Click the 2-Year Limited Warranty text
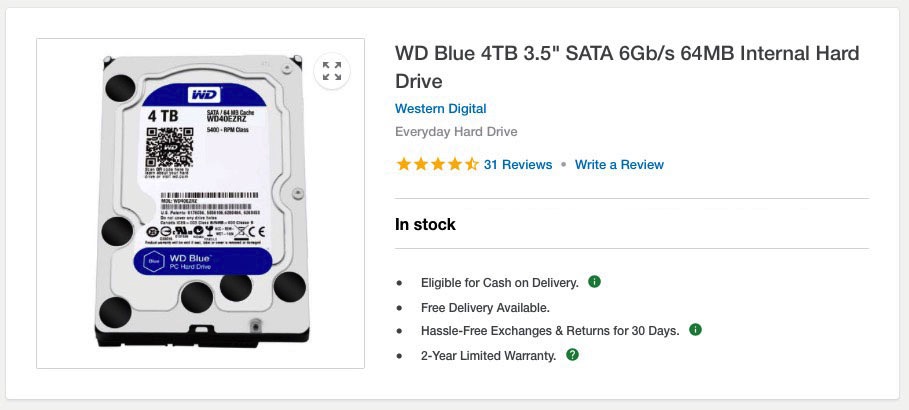Viewport: 909px width, 410px height. point(488,355)
